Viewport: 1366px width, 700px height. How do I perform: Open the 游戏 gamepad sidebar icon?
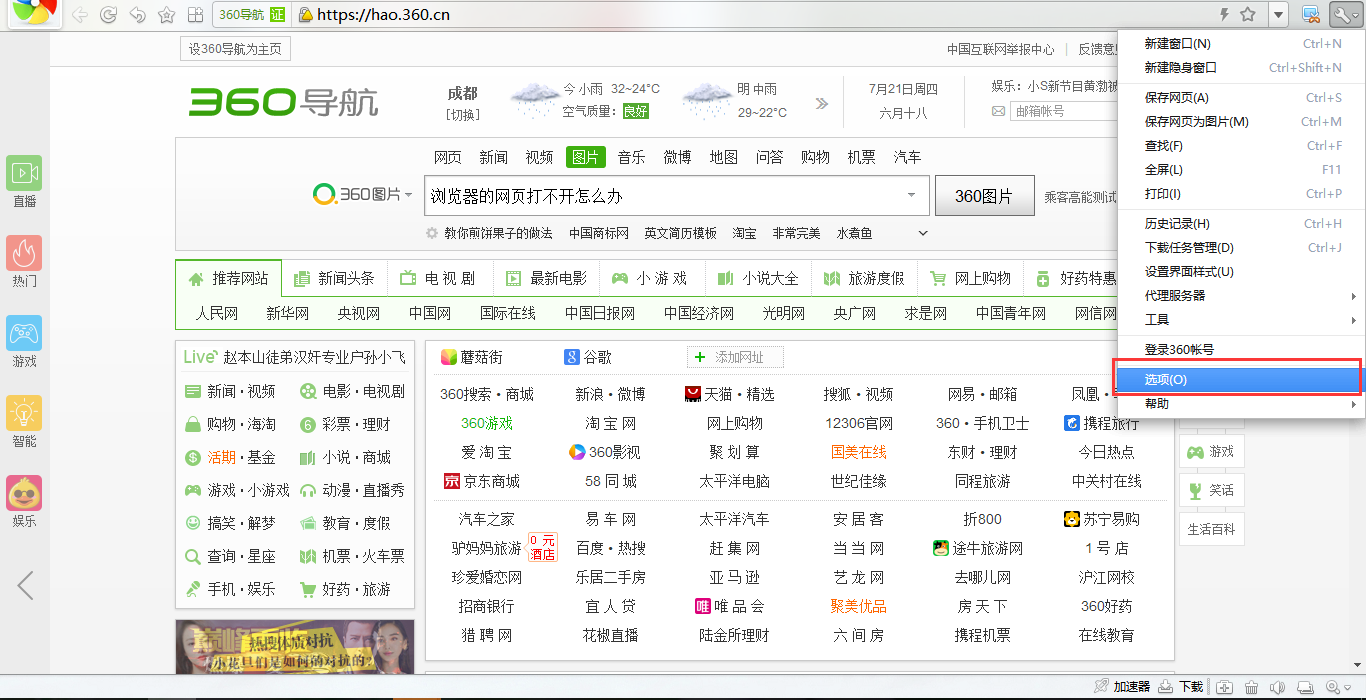[x=24, y=333]
